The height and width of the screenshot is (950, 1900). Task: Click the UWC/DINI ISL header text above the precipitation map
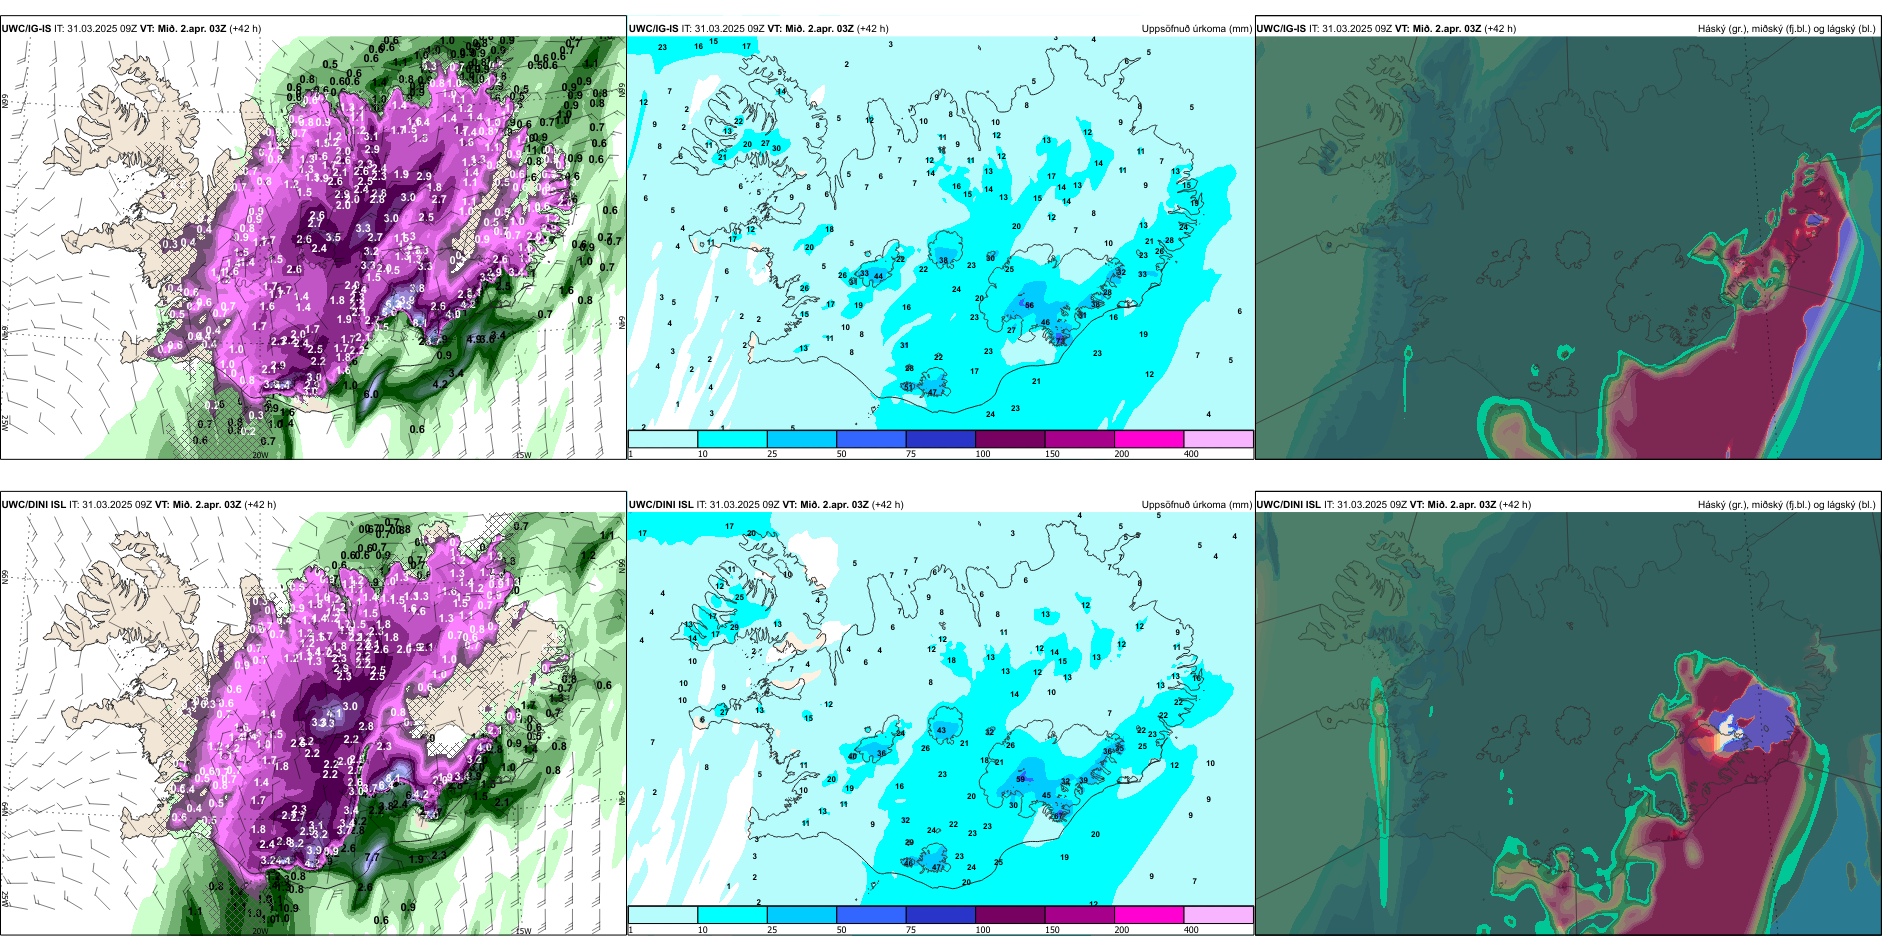click(x=766, y=505)
